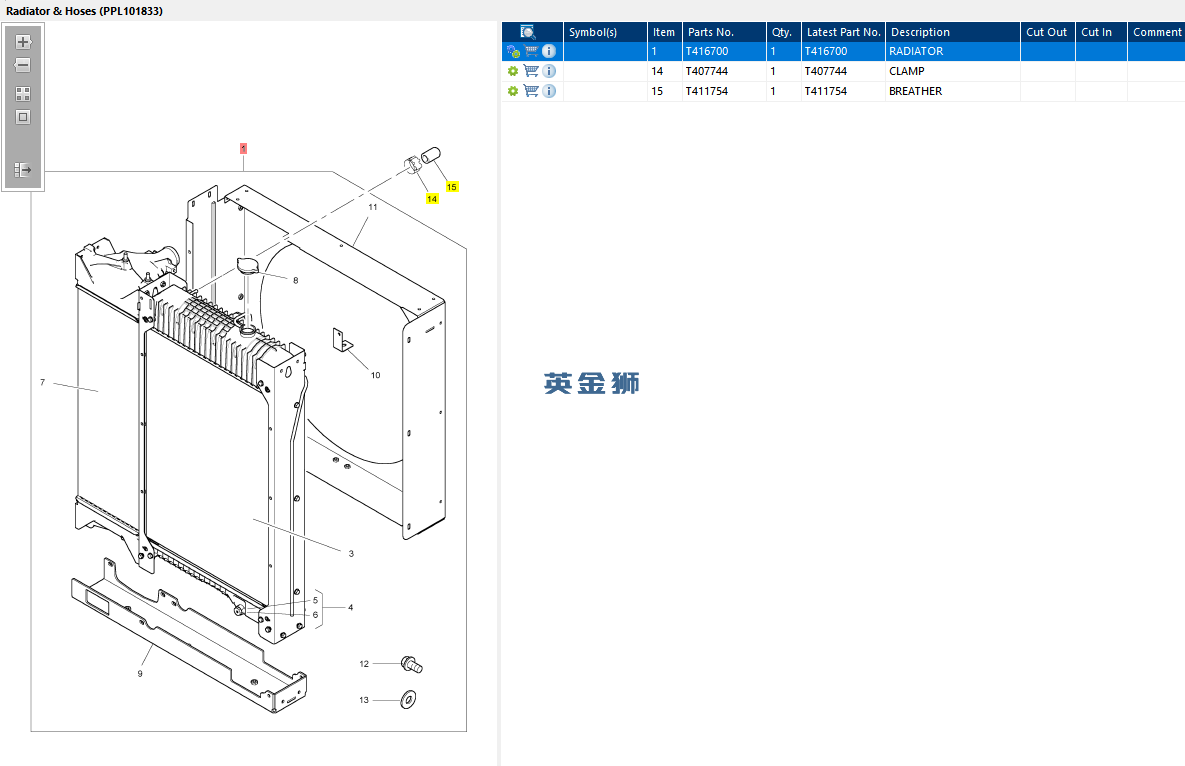
Task: Open info for BREATHER row
Action: [549, 91]
